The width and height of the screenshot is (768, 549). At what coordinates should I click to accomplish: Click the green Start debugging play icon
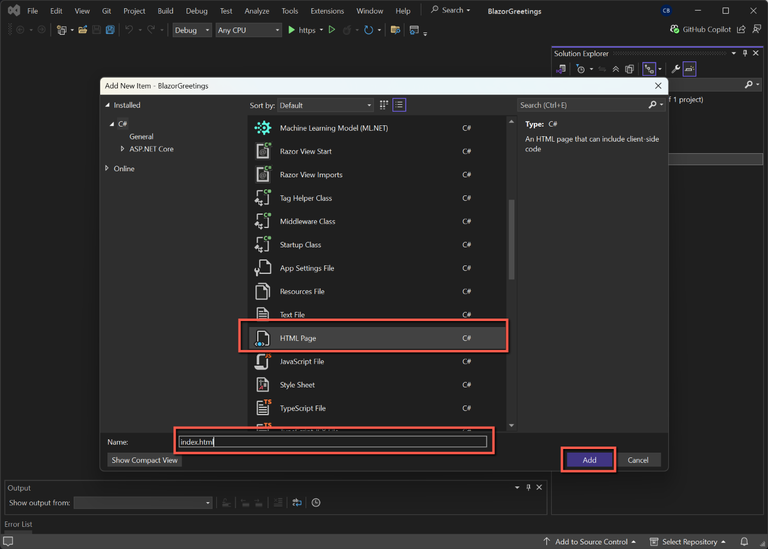pos(291,30)
